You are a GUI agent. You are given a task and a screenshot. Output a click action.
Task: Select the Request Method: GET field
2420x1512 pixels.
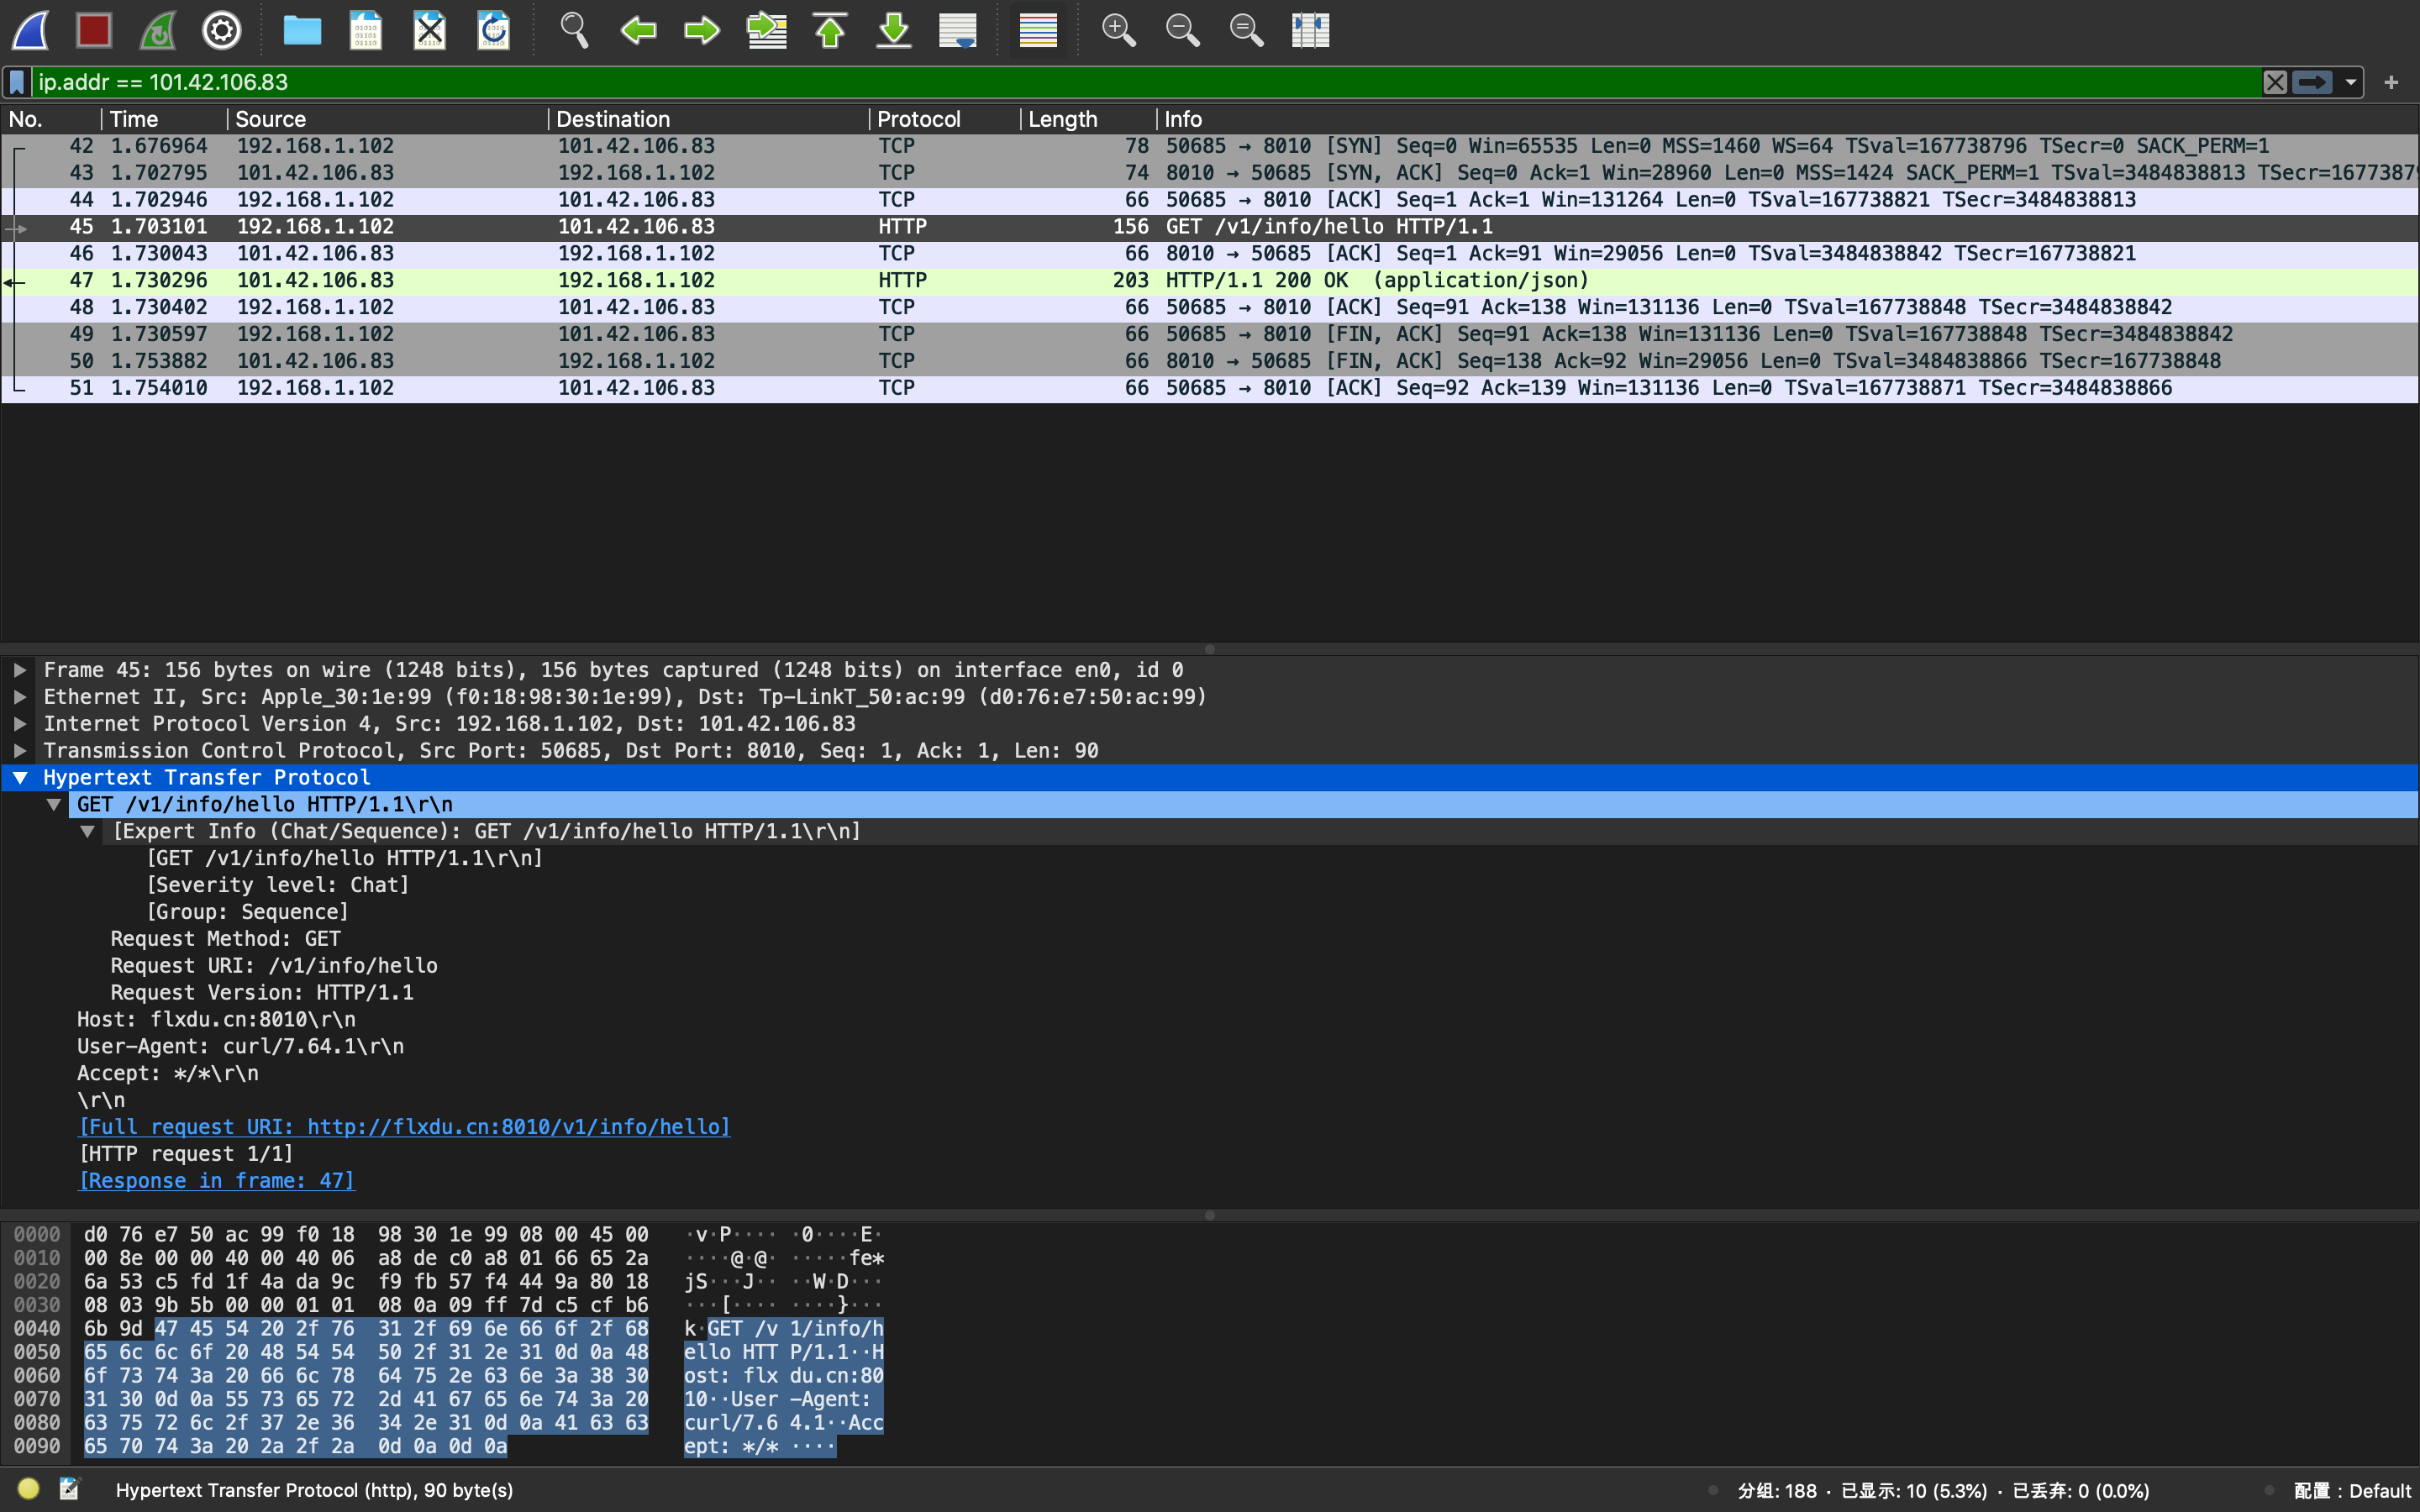225,939
